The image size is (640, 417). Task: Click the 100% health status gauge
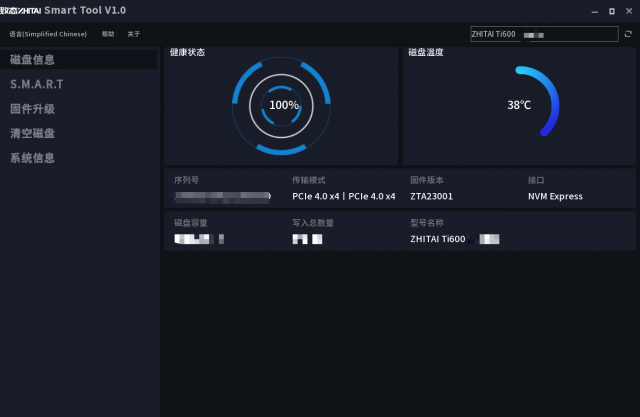pyautogui.click(x=281, y=106)
